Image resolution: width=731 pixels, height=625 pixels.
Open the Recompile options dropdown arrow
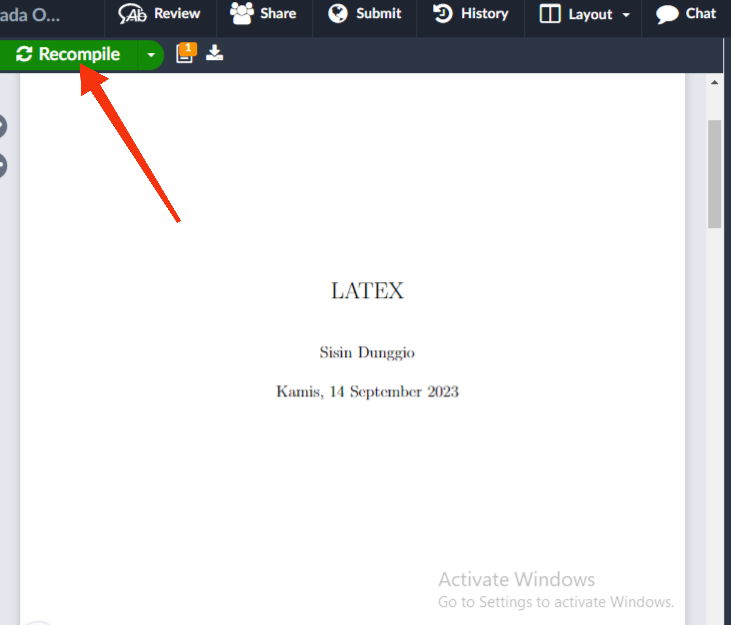point(151,55)
